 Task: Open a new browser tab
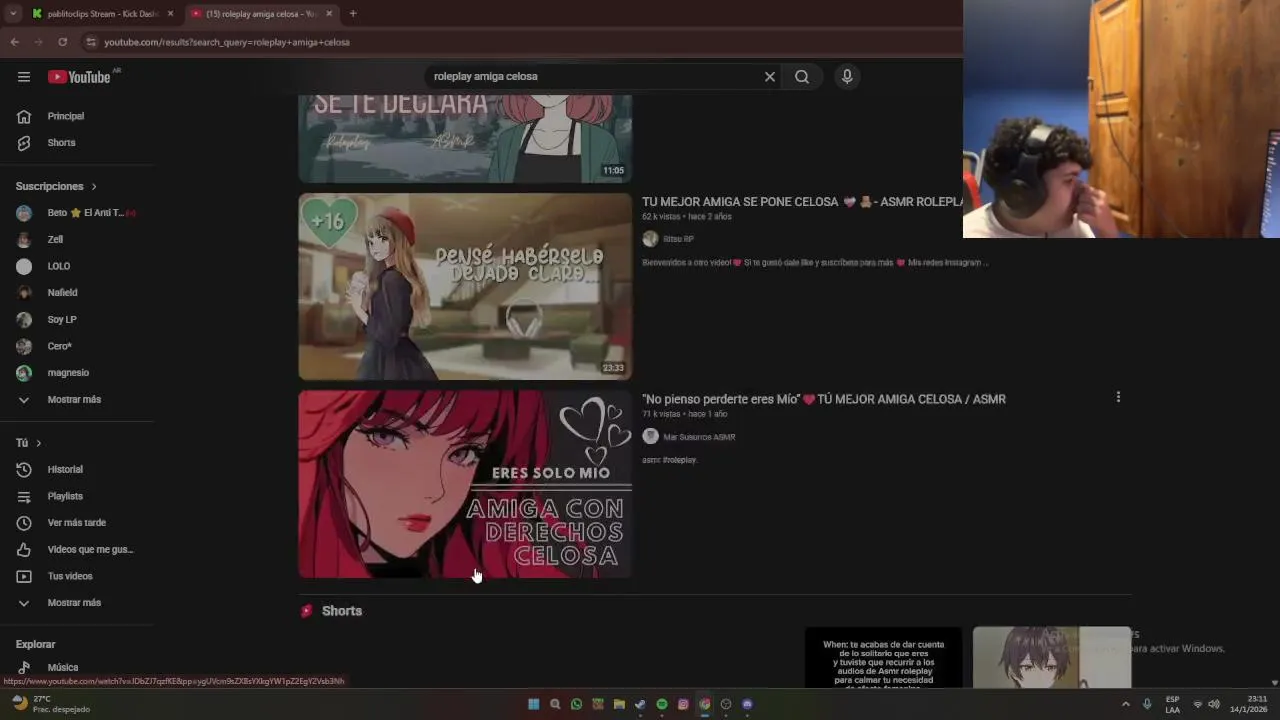(353, 14)
